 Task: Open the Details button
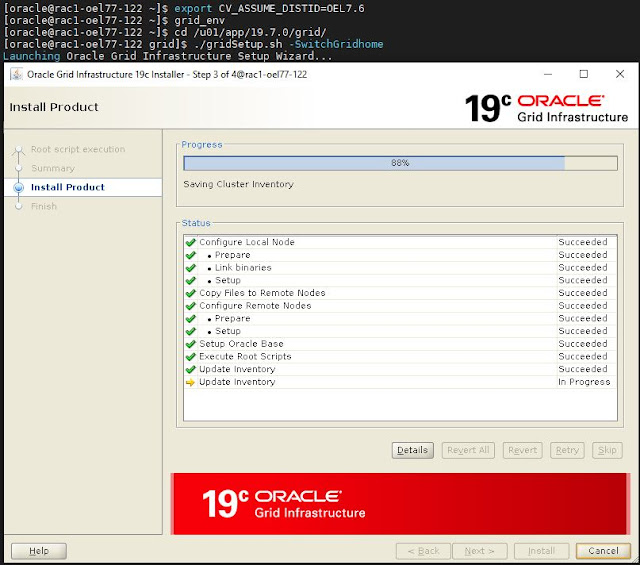coord(413,450)
